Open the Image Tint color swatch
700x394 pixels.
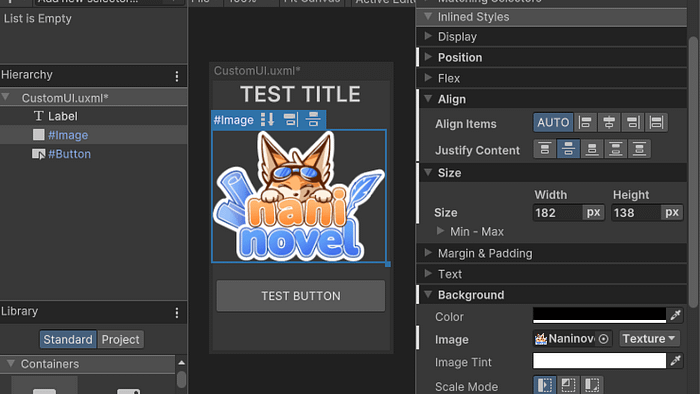point(600,361)
